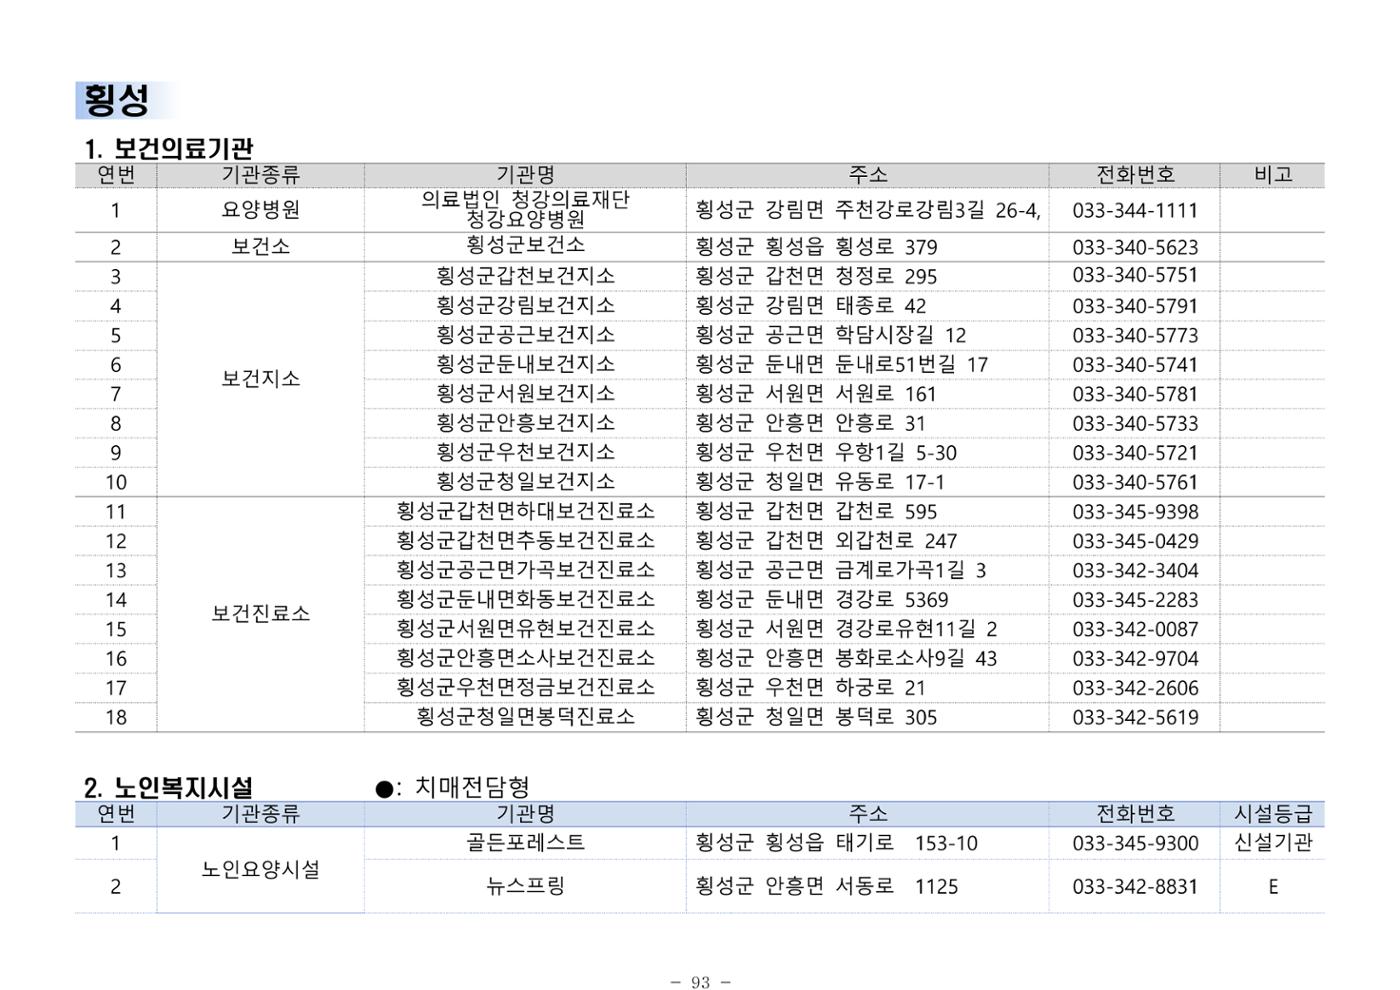This screenshot has height=990, width=1400.
Task: Select address 횡성군 횡성읍 횡성로 379
Action: [816, 247]
